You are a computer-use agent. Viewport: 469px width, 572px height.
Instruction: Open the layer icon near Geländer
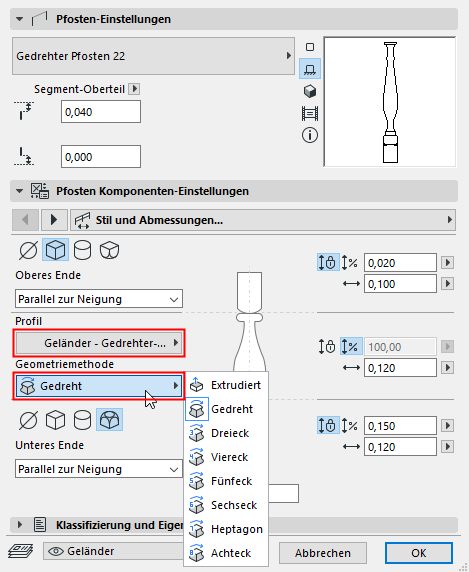(21, 551)
